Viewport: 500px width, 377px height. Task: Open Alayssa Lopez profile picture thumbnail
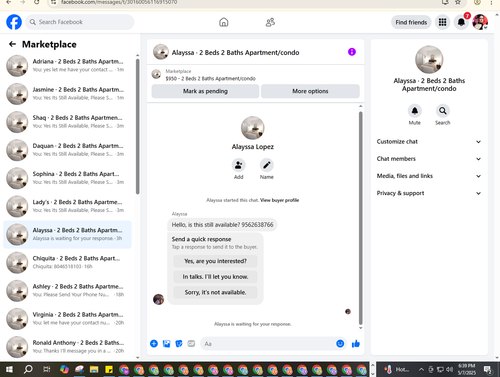pos(253,128)
